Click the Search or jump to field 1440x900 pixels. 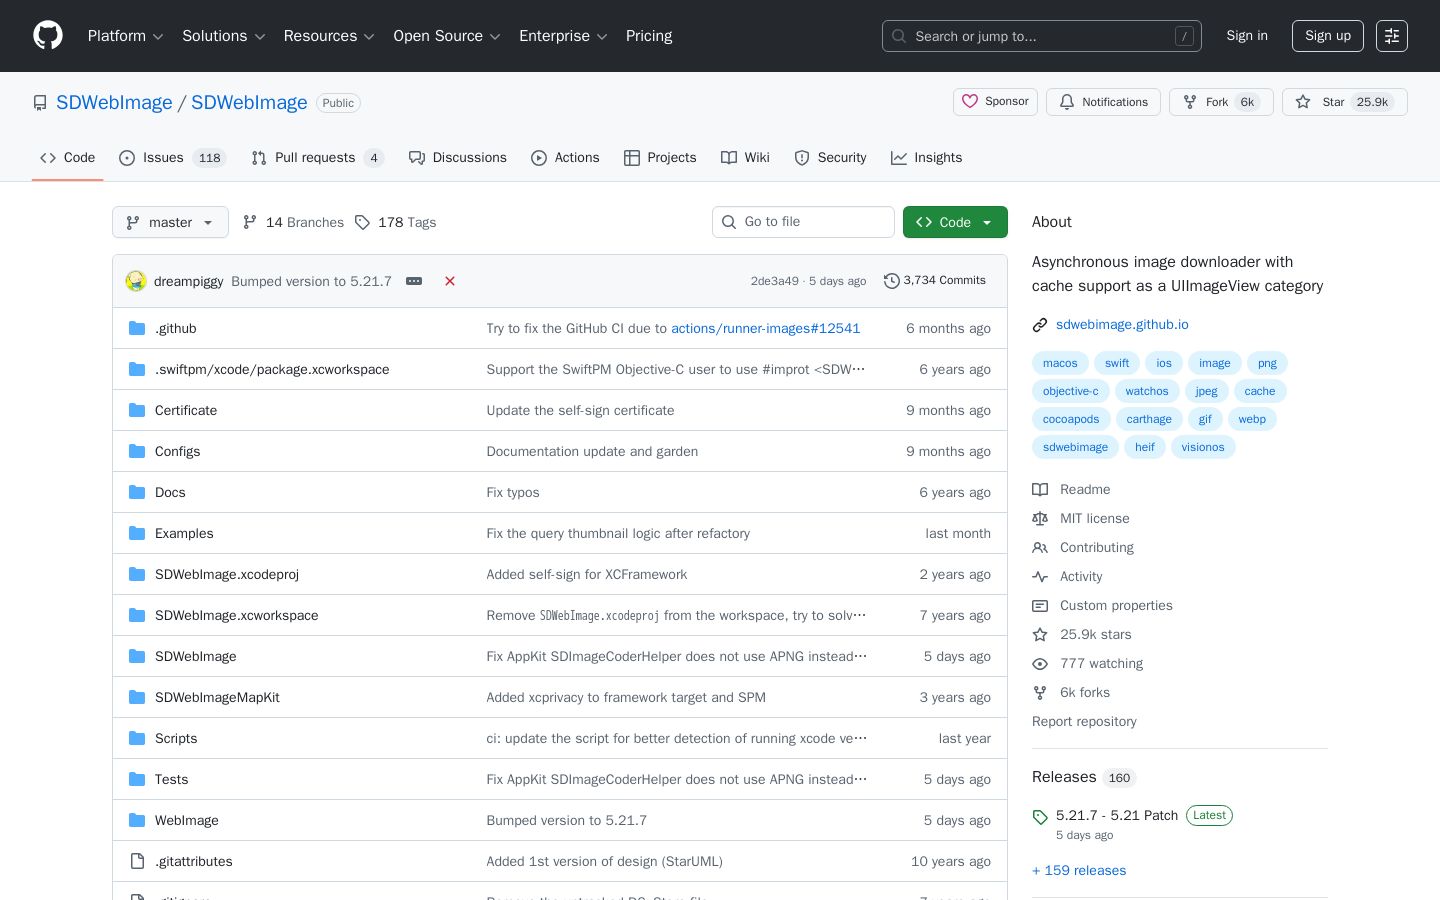(x=1042, y=36)
